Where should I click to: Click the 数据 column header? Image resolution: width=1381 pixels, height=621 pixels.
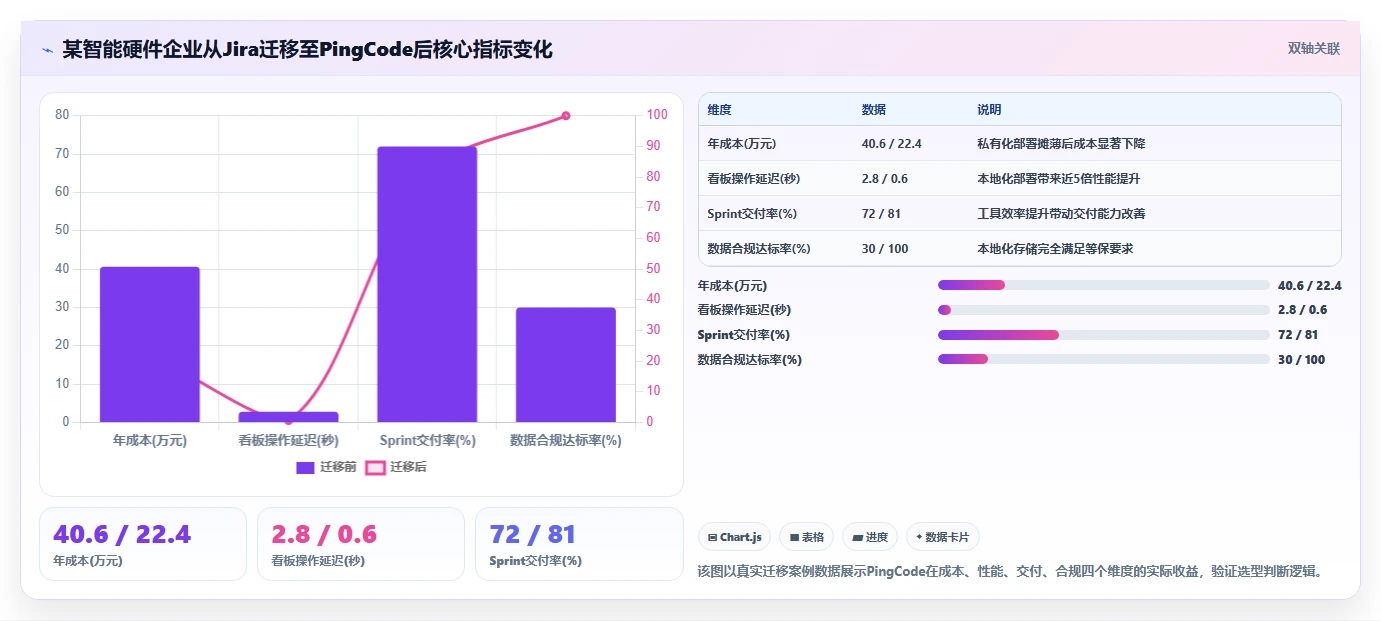pos(873,110)
